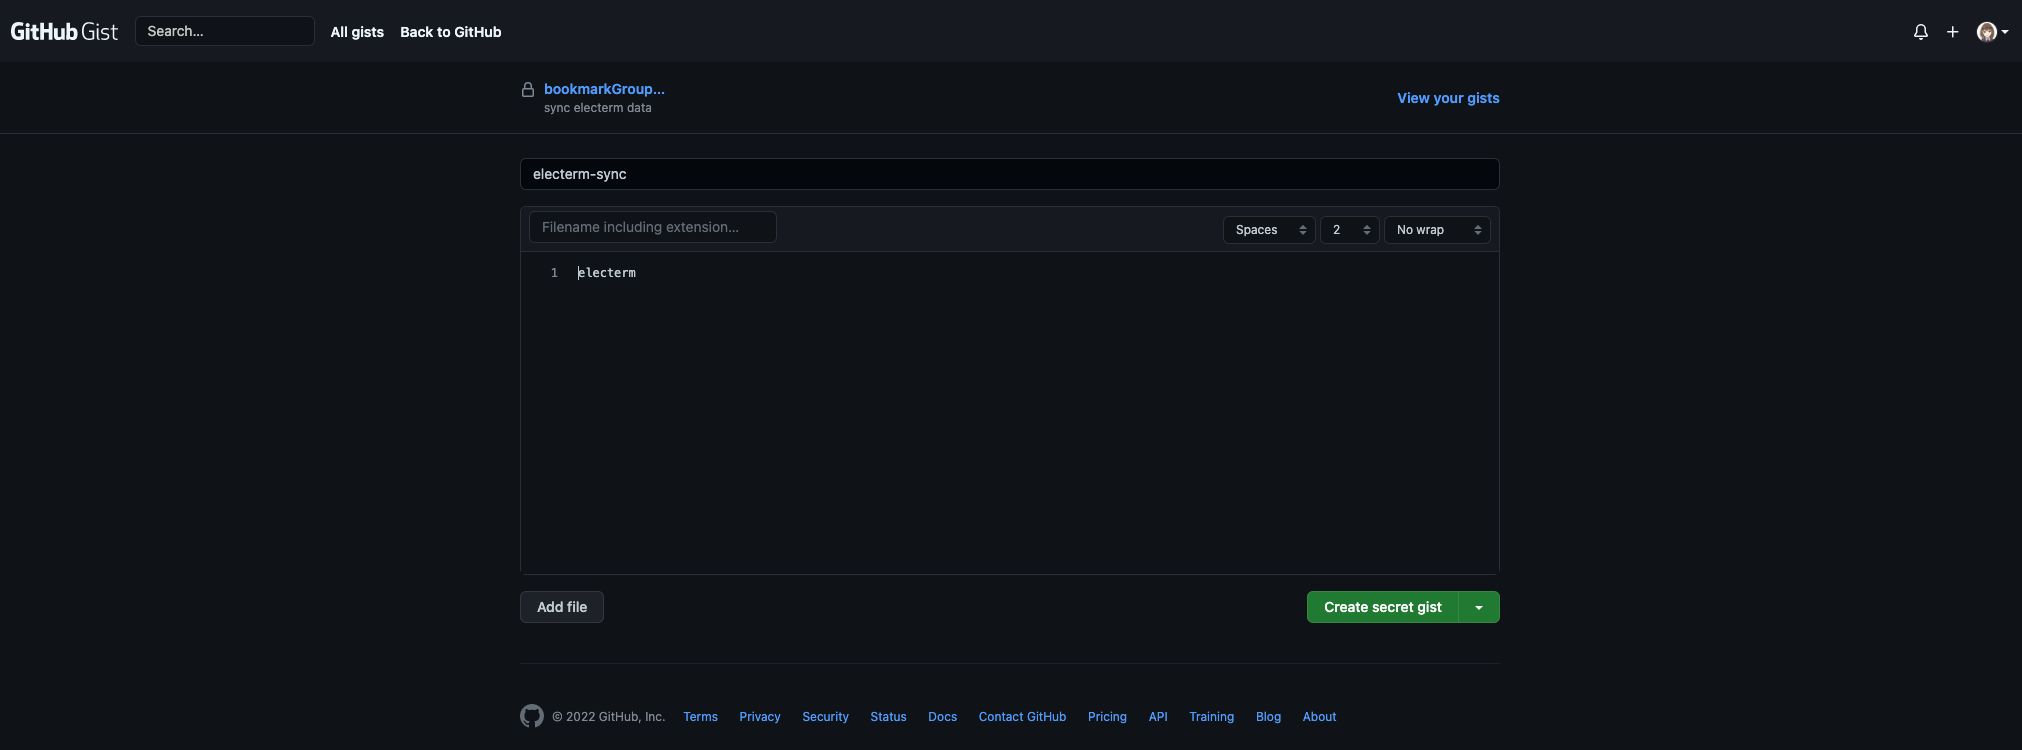Image resolution: width=2022 pixels, height=750 pixels.
Task: Click the secret gist lock icon
Action: [528, 90]
